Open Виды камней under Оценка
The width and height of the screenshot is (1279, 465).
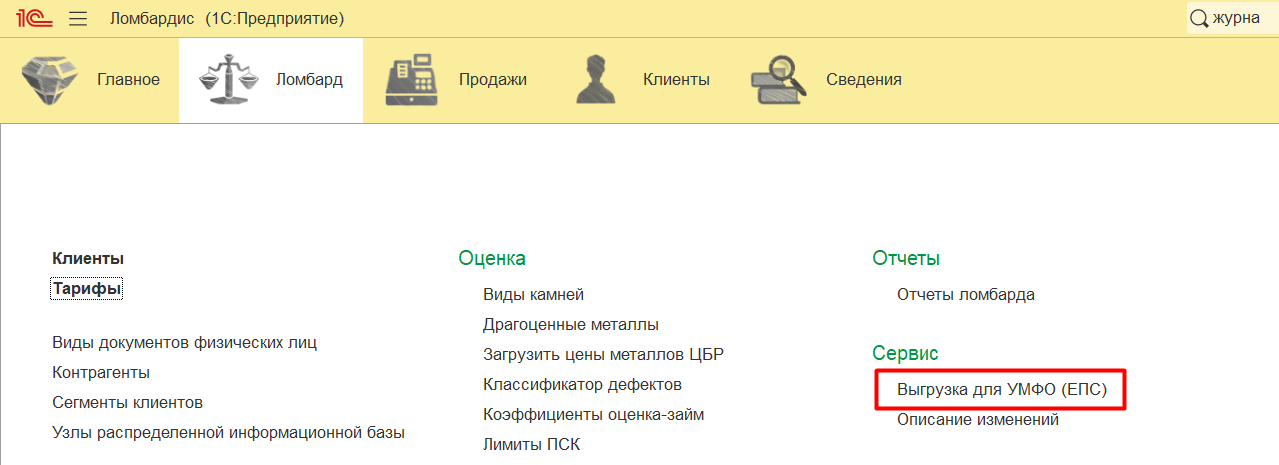click(x=533, y=295)
